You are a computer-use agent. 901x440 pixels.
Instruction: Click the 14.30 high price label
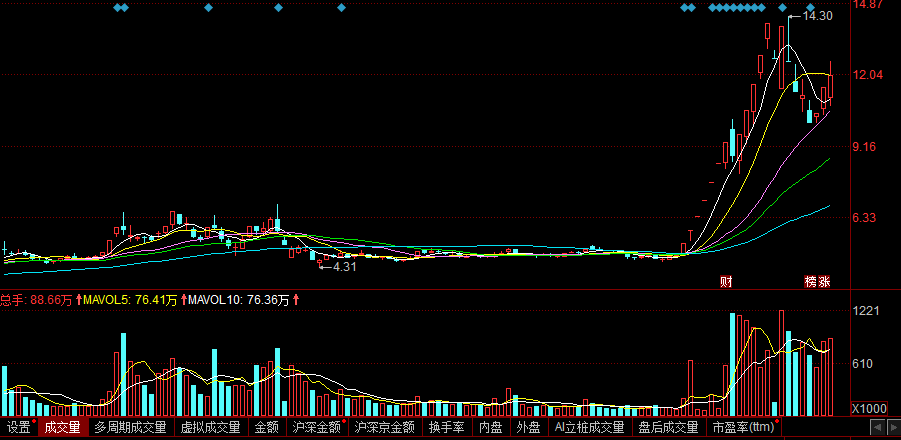tap(817, 16)
